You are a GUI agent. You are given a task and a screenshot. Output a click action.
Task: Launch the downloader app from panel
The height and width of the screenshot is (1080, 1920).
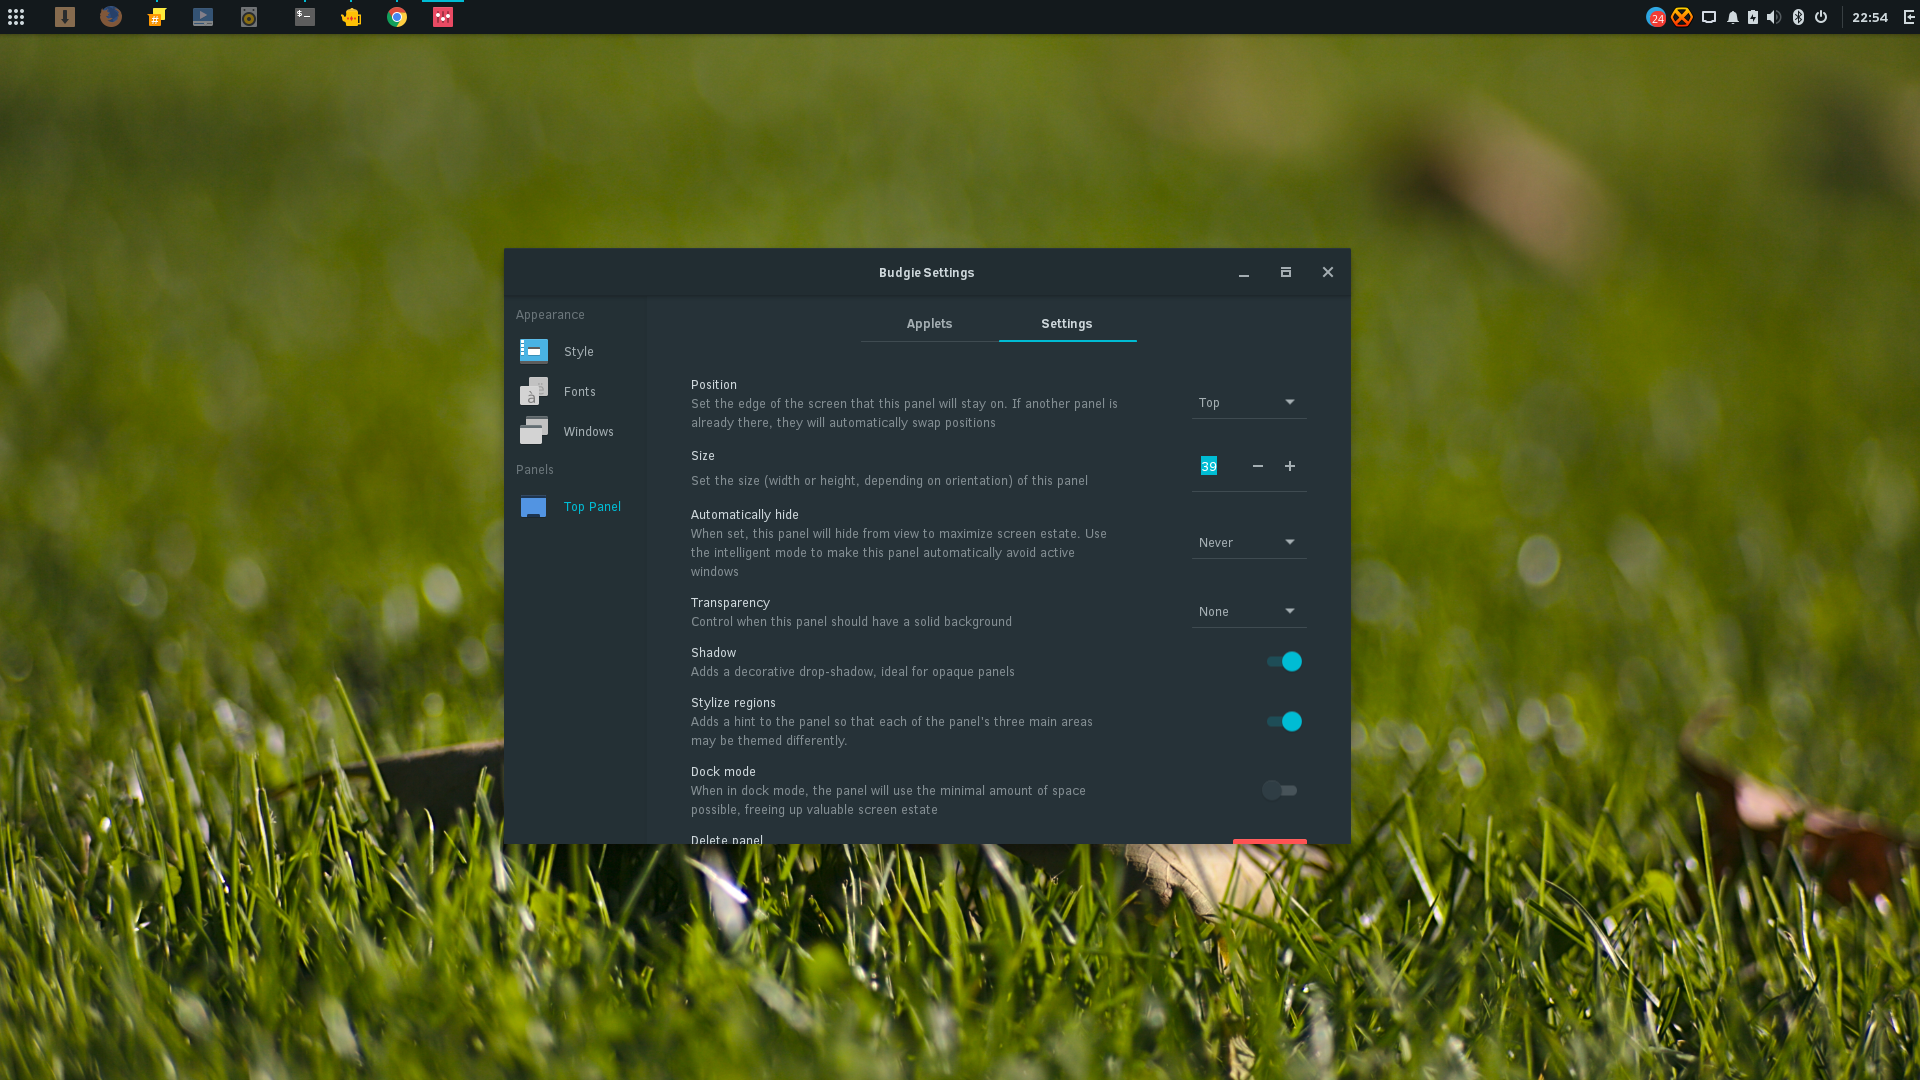65,17
